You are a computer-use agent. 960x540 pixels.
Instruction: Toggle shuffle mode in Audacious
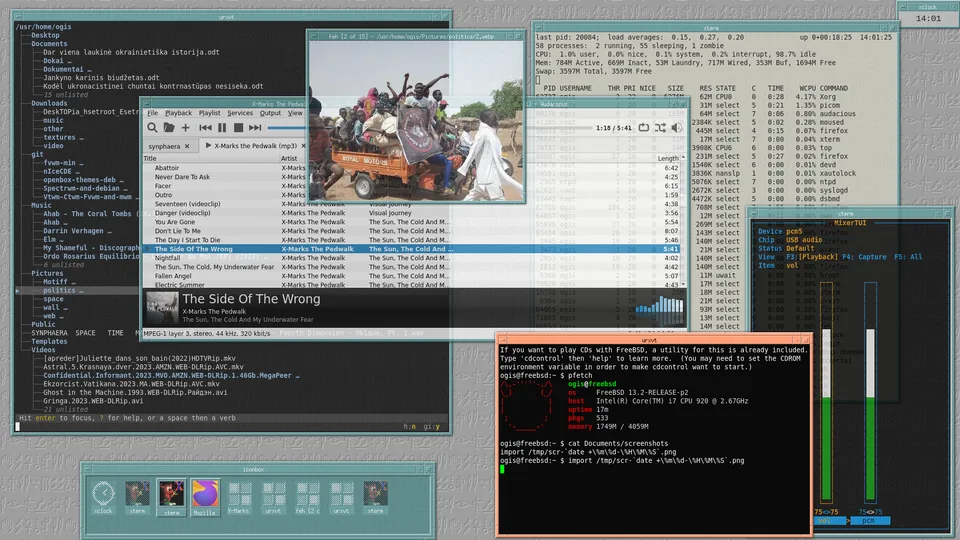click(660, 128)
